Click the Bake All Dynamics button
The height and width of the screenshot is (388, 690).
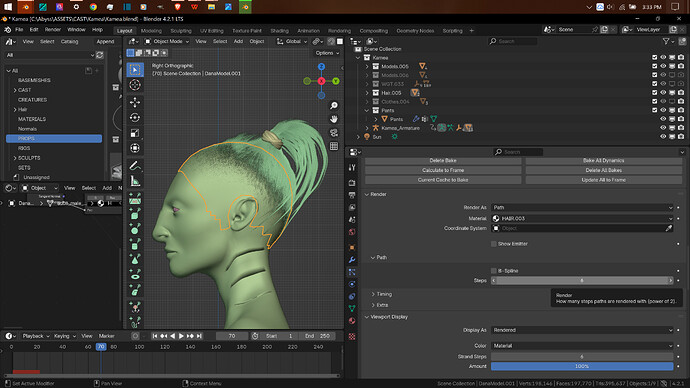click(x=604, y=161)
